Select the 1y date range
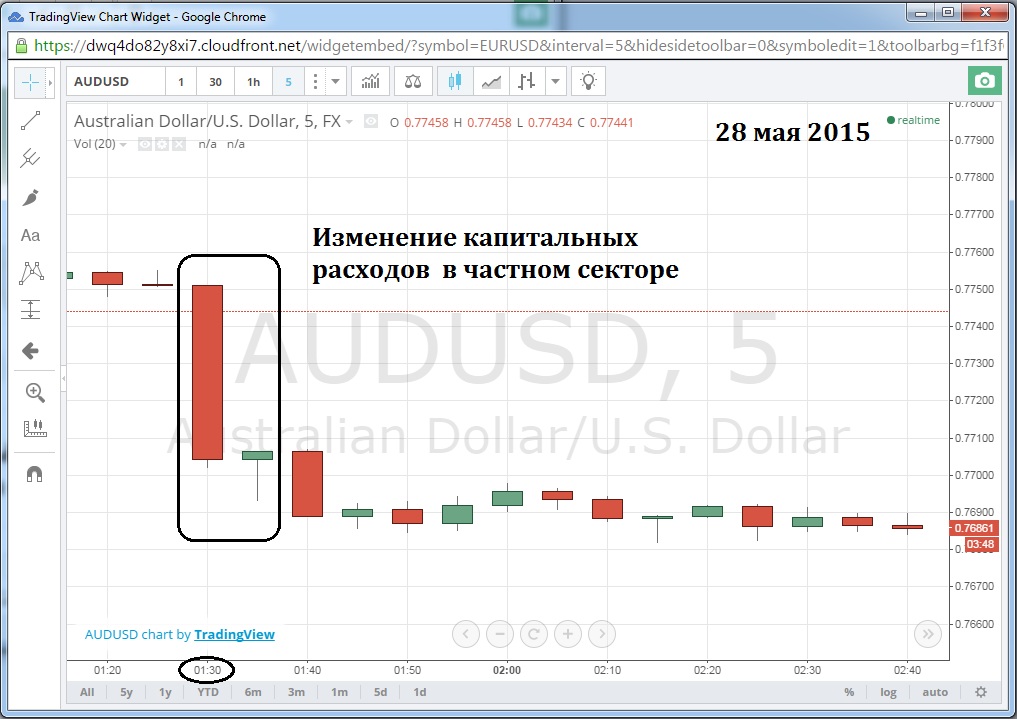1017x725 pixels. (x=165, y=692)
